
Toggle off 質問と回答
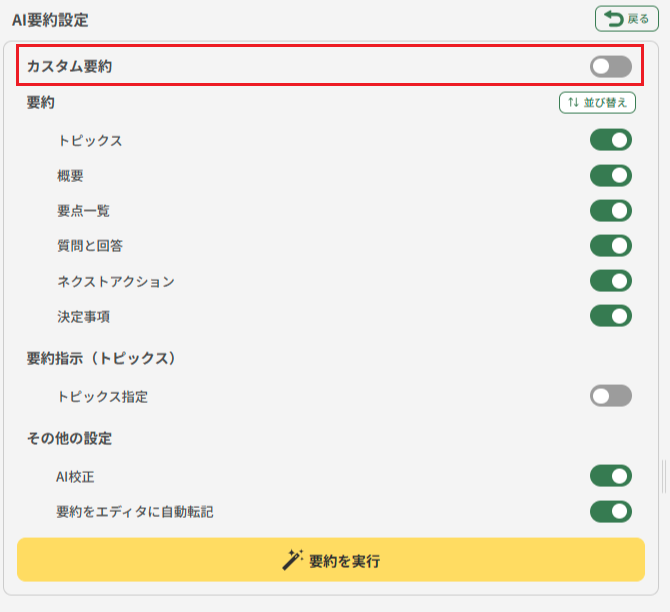(610, 246)
